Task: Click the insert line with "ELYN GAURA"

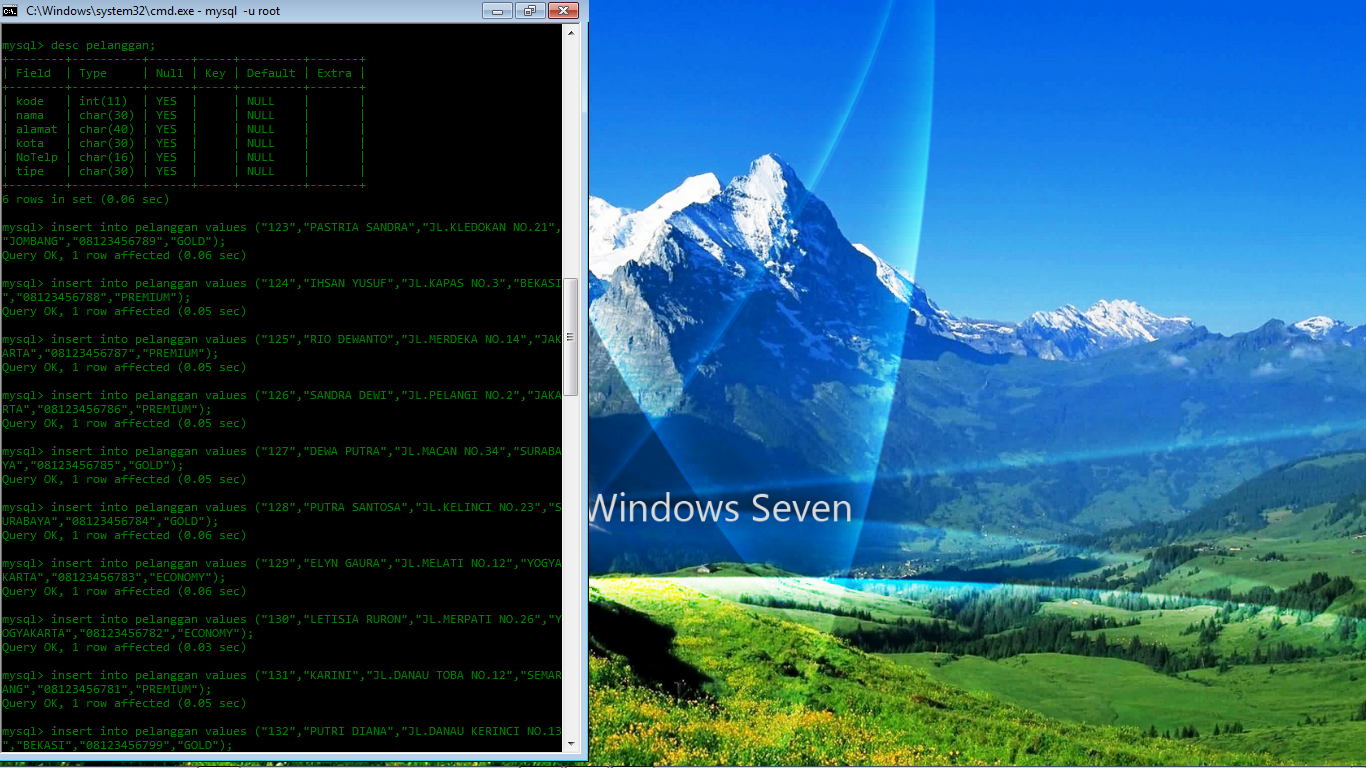Action: (x=282, y=563)
